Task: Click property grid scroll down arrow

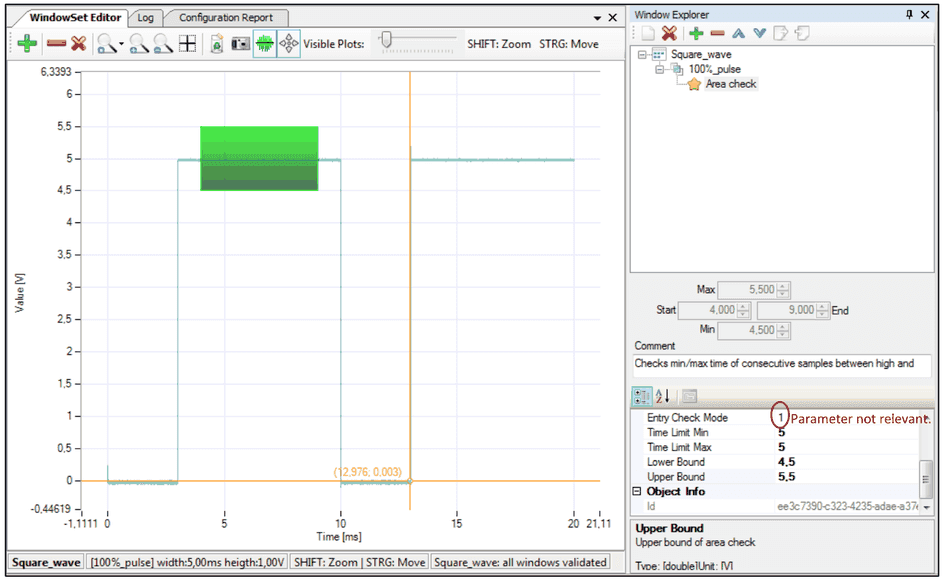Action: (x=927, y=508)
